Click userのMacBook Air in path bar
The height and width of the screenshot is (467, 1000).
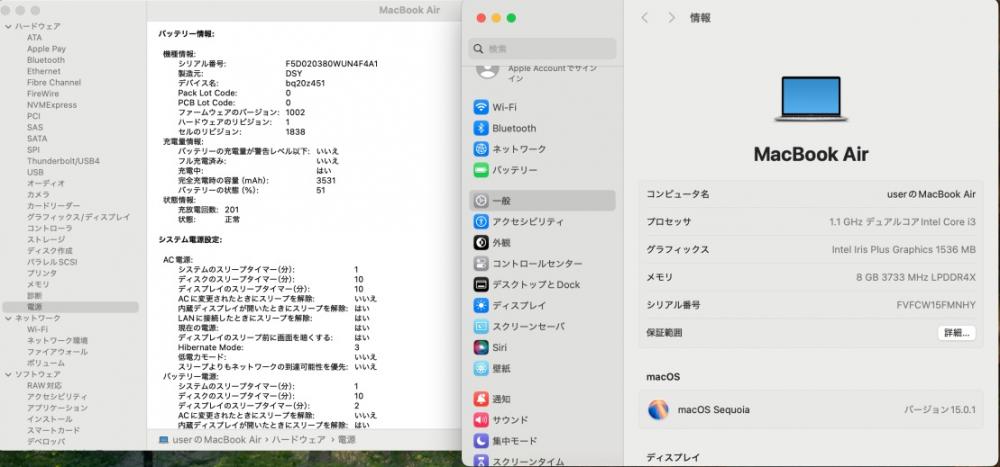(216, 440)
